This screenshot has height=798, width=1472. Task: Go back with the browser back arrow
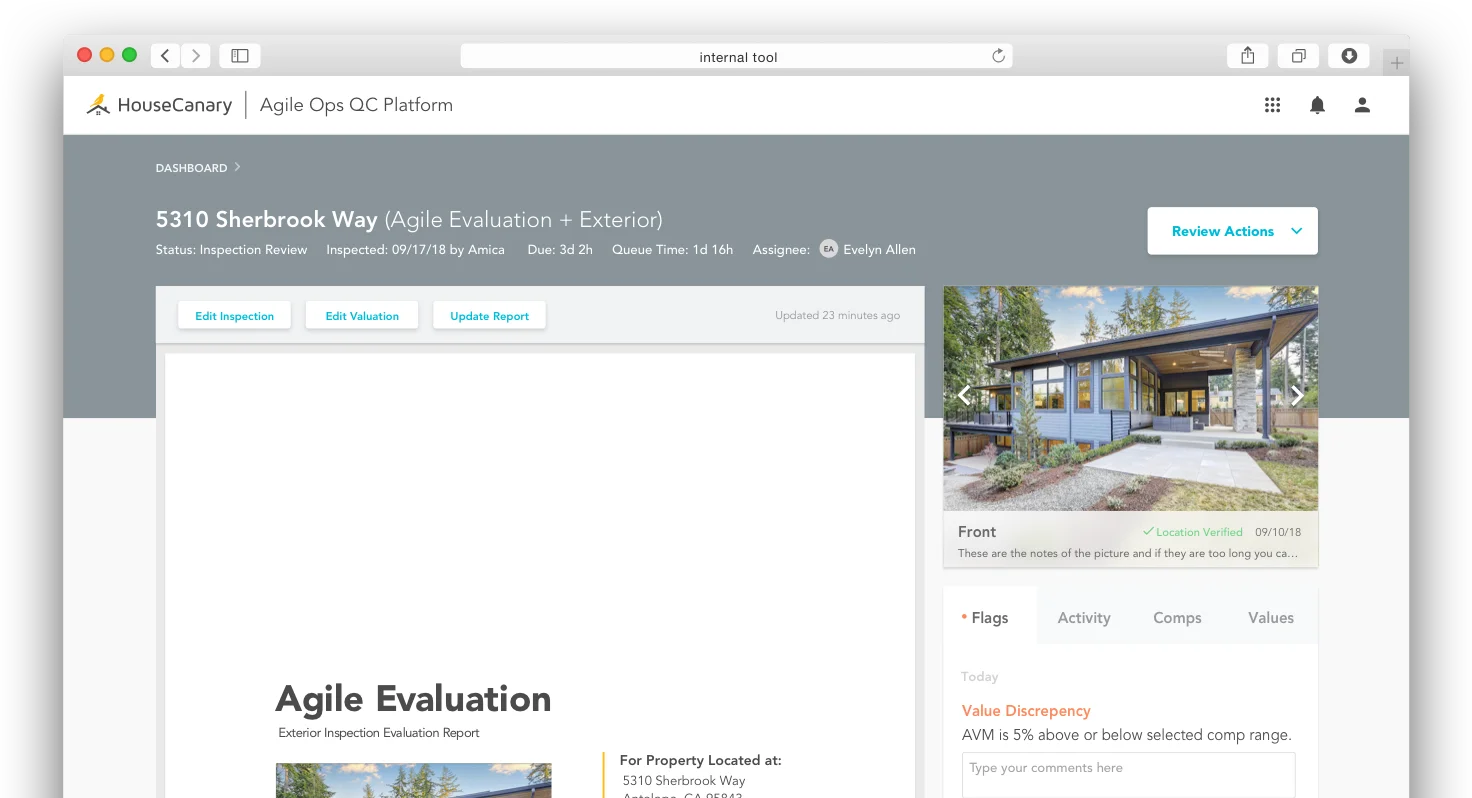(x=165, y=56)
